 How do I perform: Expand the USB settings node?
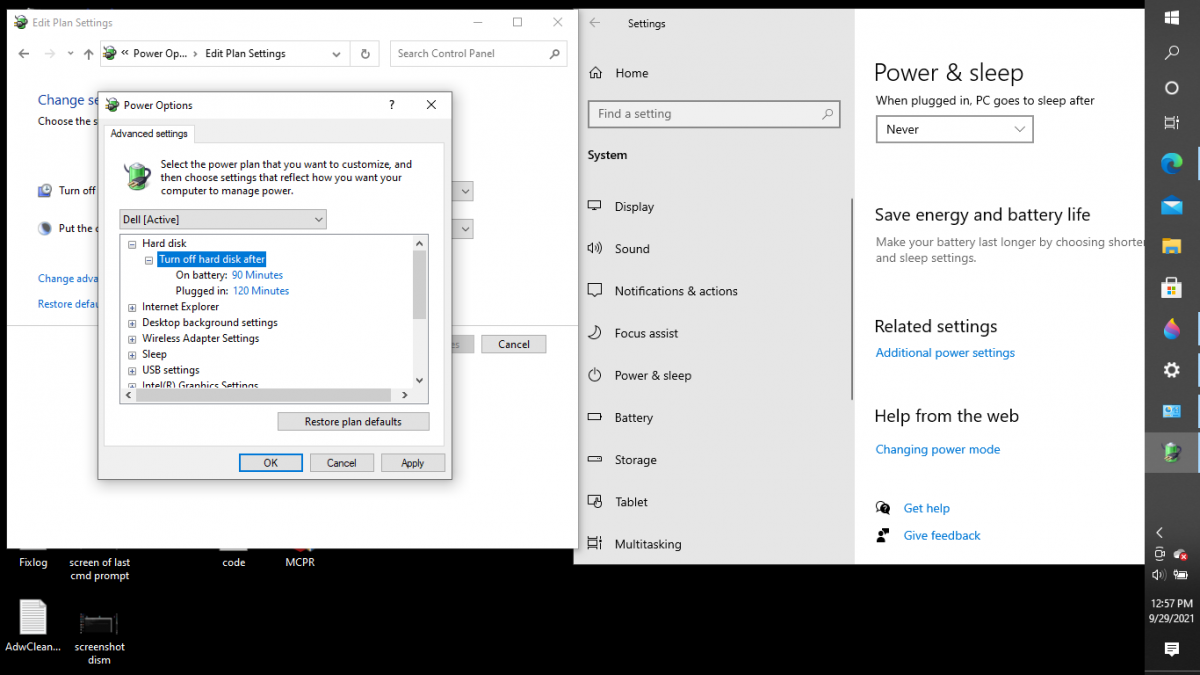(x=132, y=371)
